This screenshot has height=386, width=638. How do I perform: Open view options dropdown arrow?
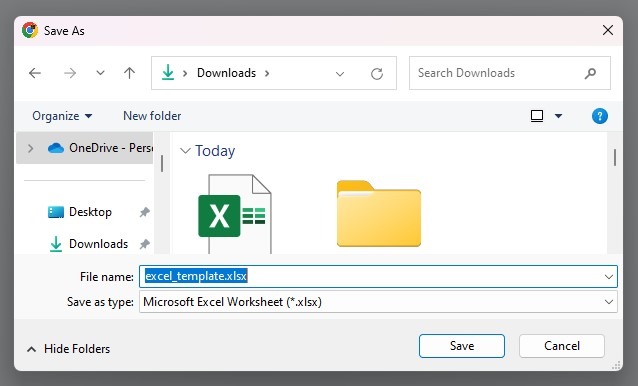[558, 116]
